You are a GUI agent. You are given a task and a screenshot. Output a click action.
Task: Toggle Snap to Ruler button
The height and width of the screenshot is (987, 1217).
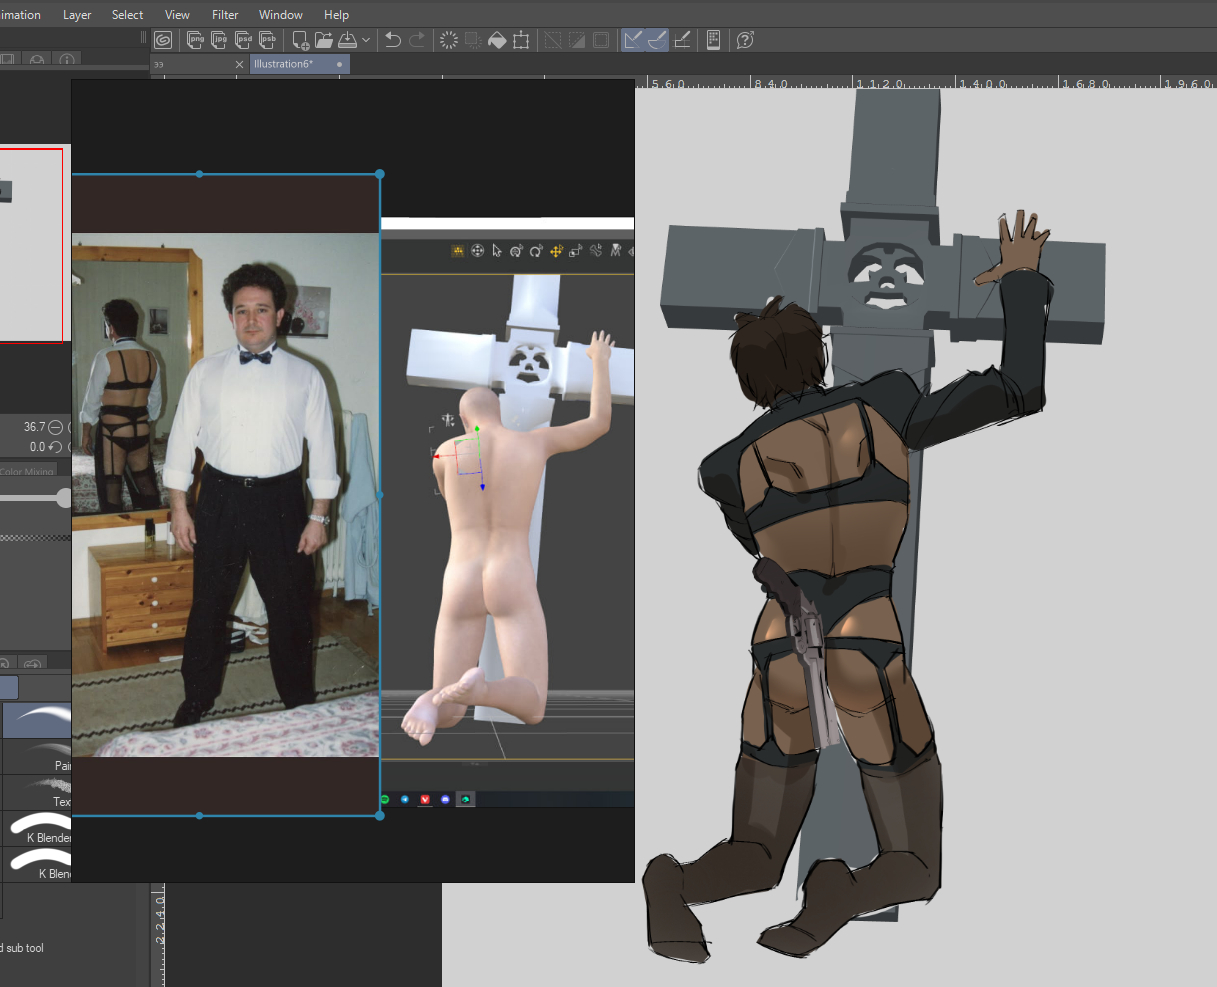633,40
